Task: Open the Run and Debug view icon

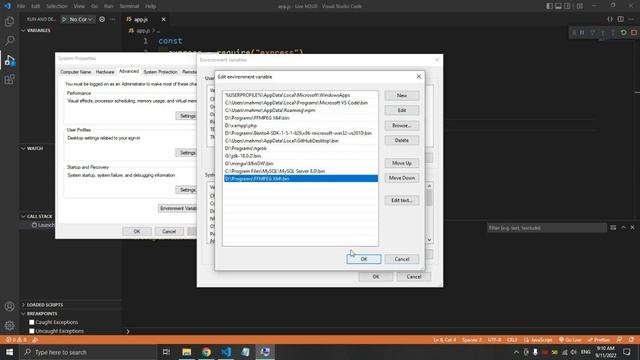Action: (9, 60)
